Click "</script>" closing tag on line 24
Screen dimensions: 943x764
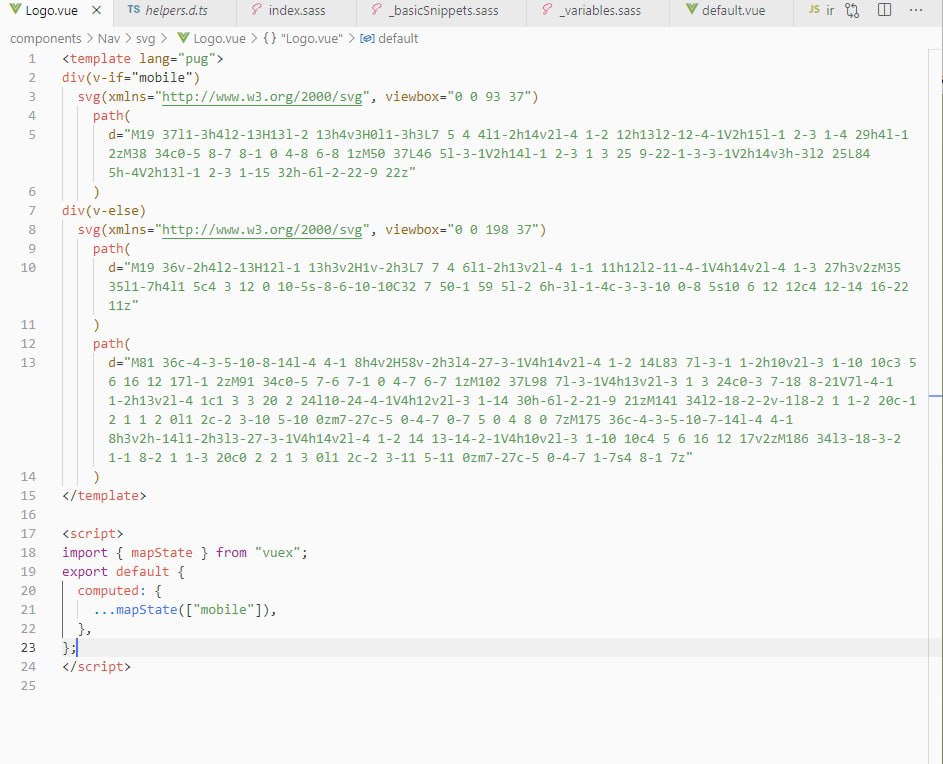(x=96, y=667)
